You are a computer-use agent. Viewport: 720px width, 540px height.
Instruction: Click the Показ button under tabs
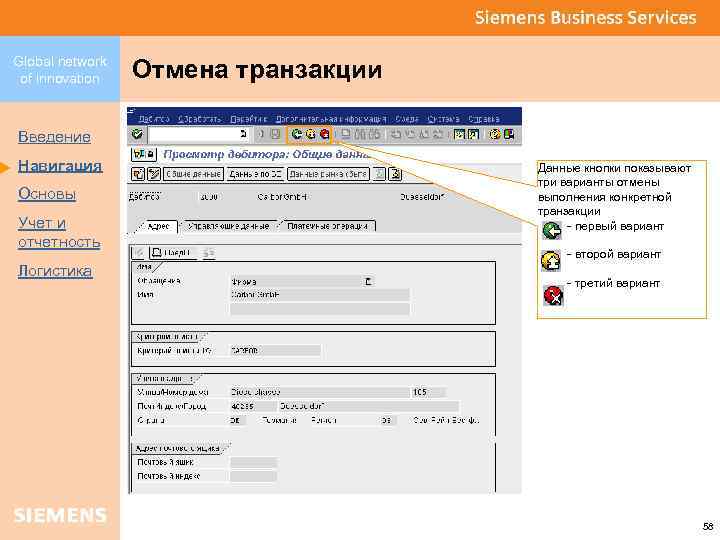tap(173, 253)
